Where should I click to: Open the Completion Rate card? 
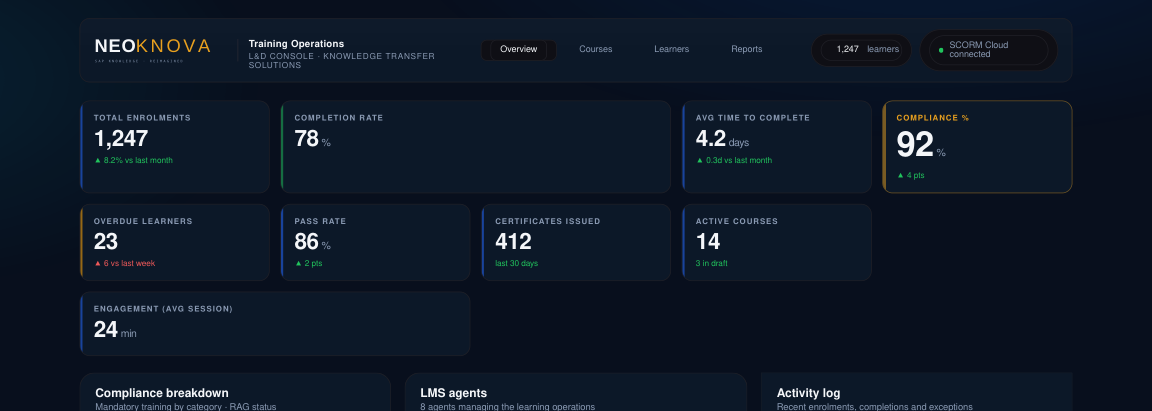coord(475,147)
